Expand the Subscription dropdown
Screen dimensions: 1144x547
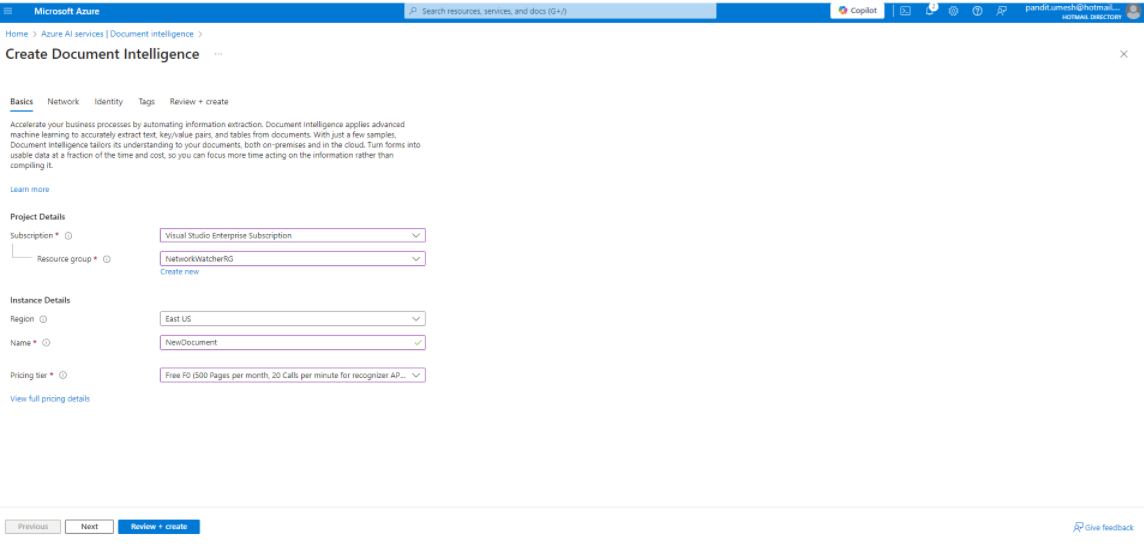point(293,236)
